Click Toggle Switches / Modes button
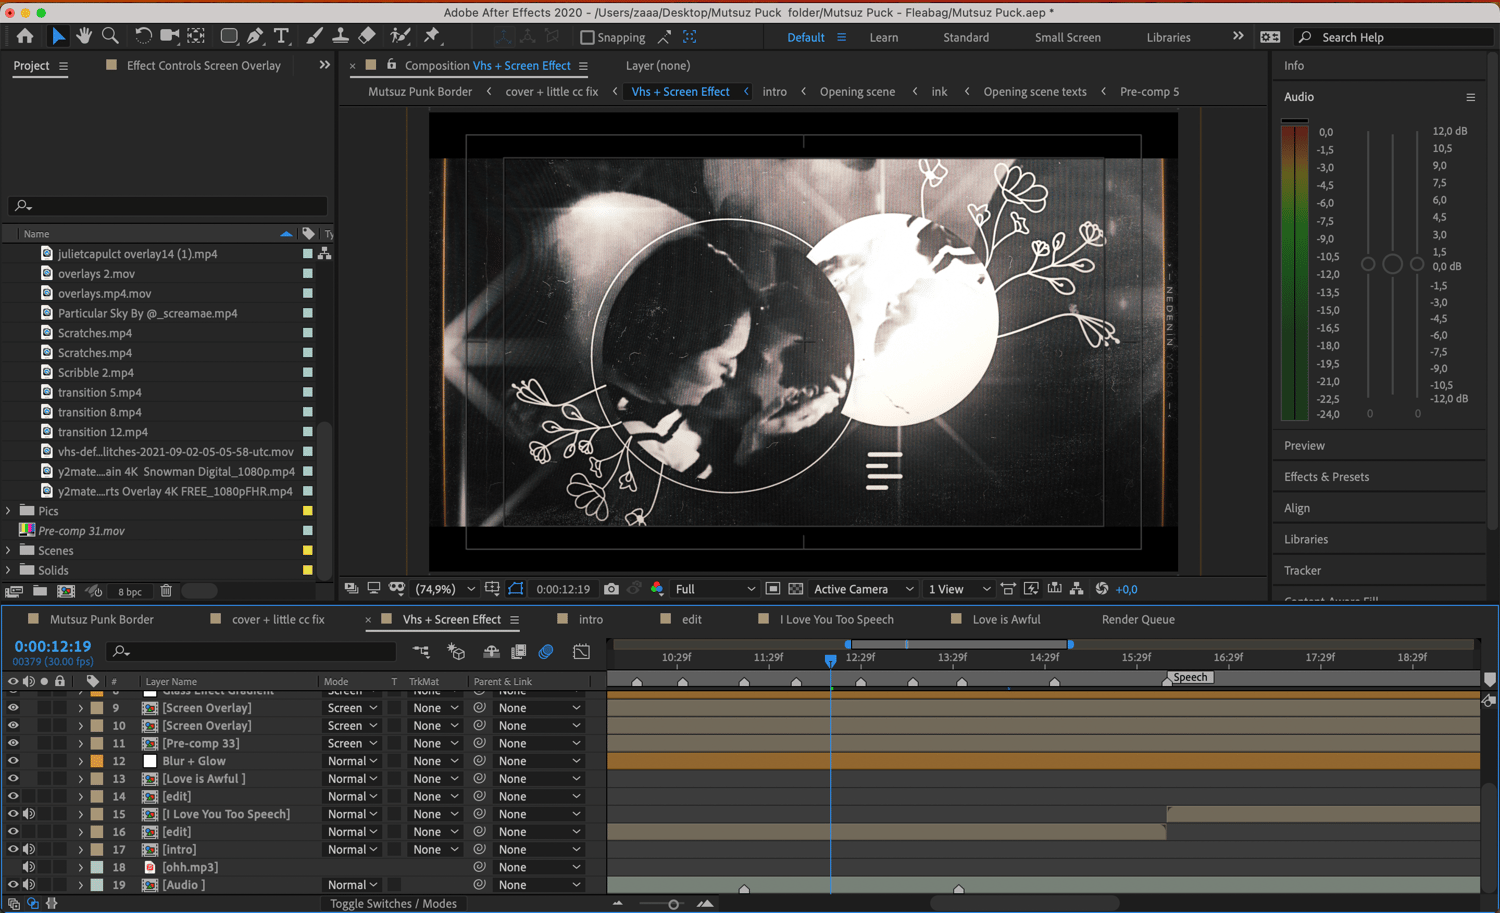Image resolution: width=1500 pixels, height=913 pixels. 393,903
